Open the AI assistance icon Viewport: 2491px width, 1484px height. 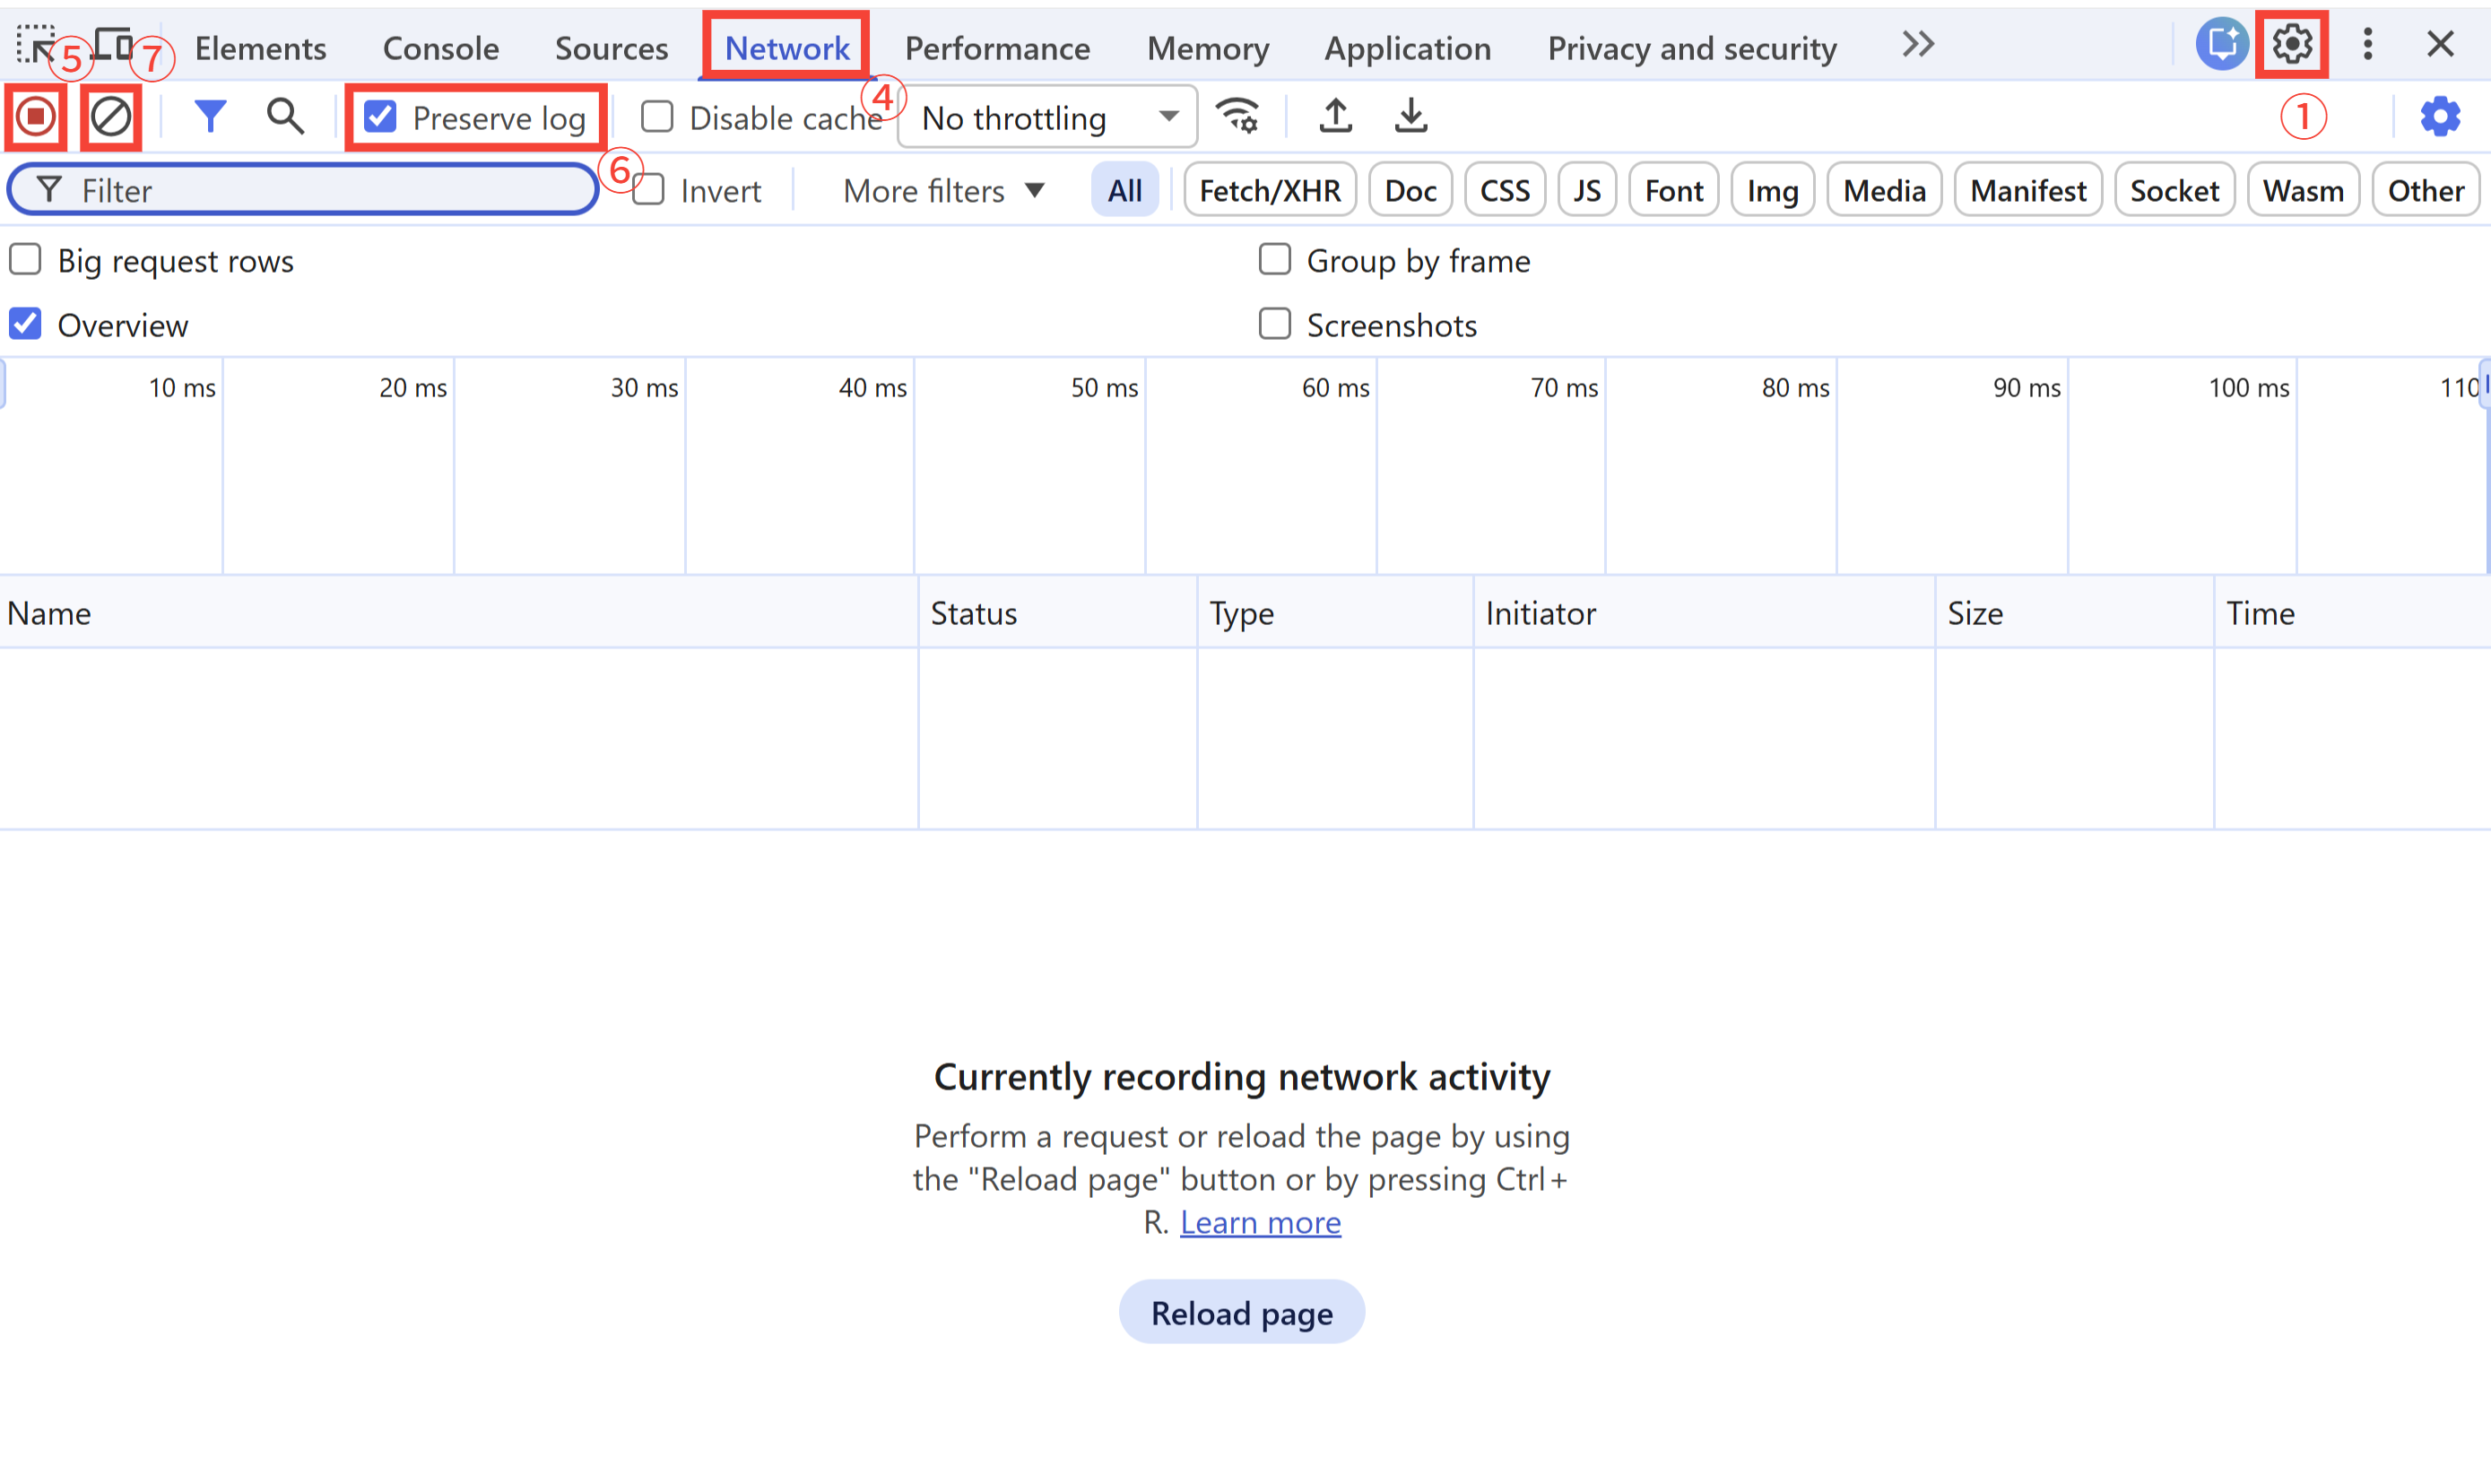(x=2222, y=44)
